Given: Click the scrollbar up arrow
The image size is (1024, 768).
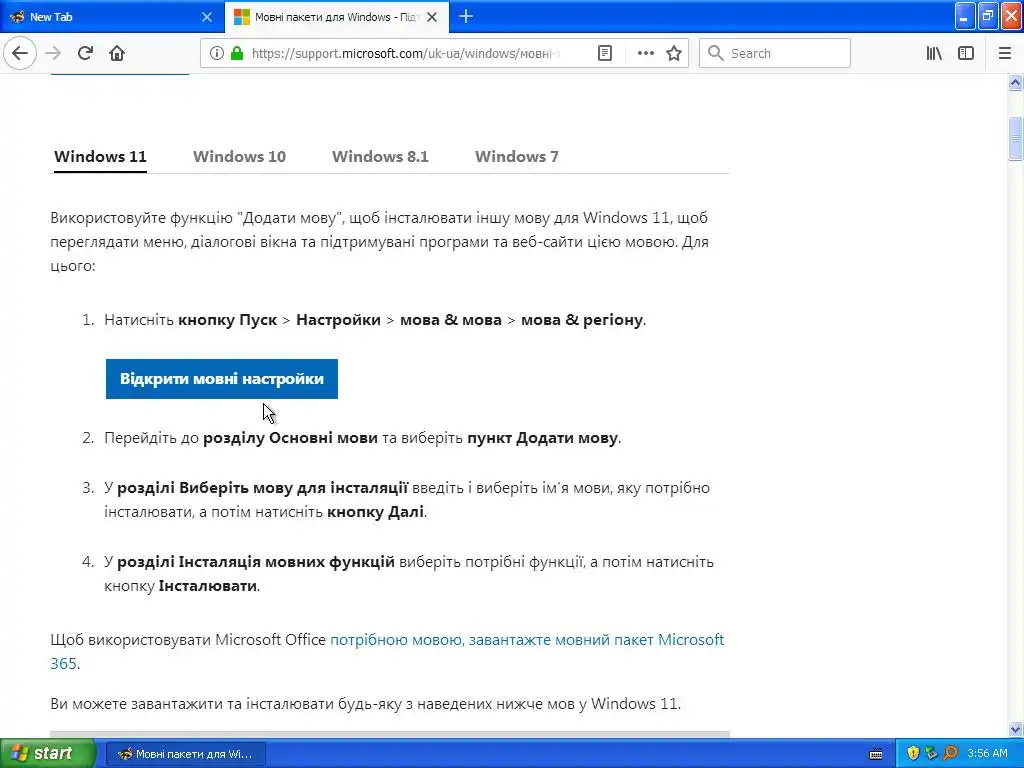Looking at the screenshot, I should click(1015, 82).
